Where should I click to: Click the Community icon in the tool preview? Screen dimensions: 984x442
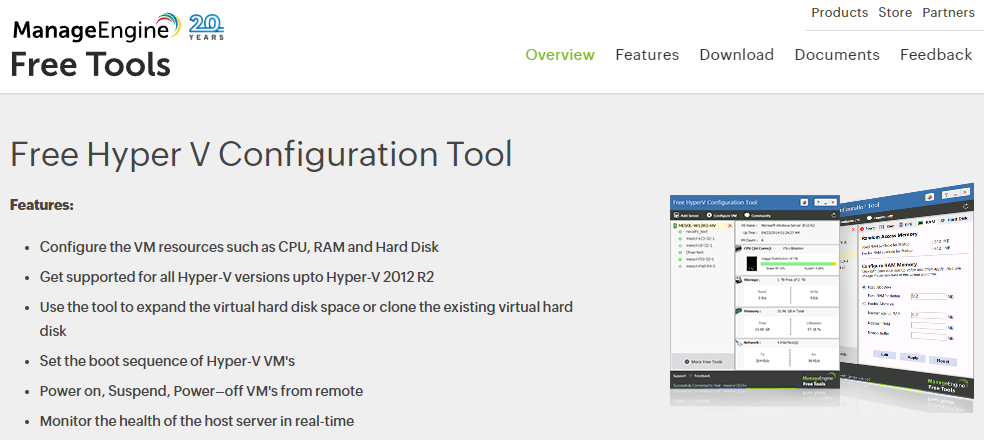click(x=749, y=215)
